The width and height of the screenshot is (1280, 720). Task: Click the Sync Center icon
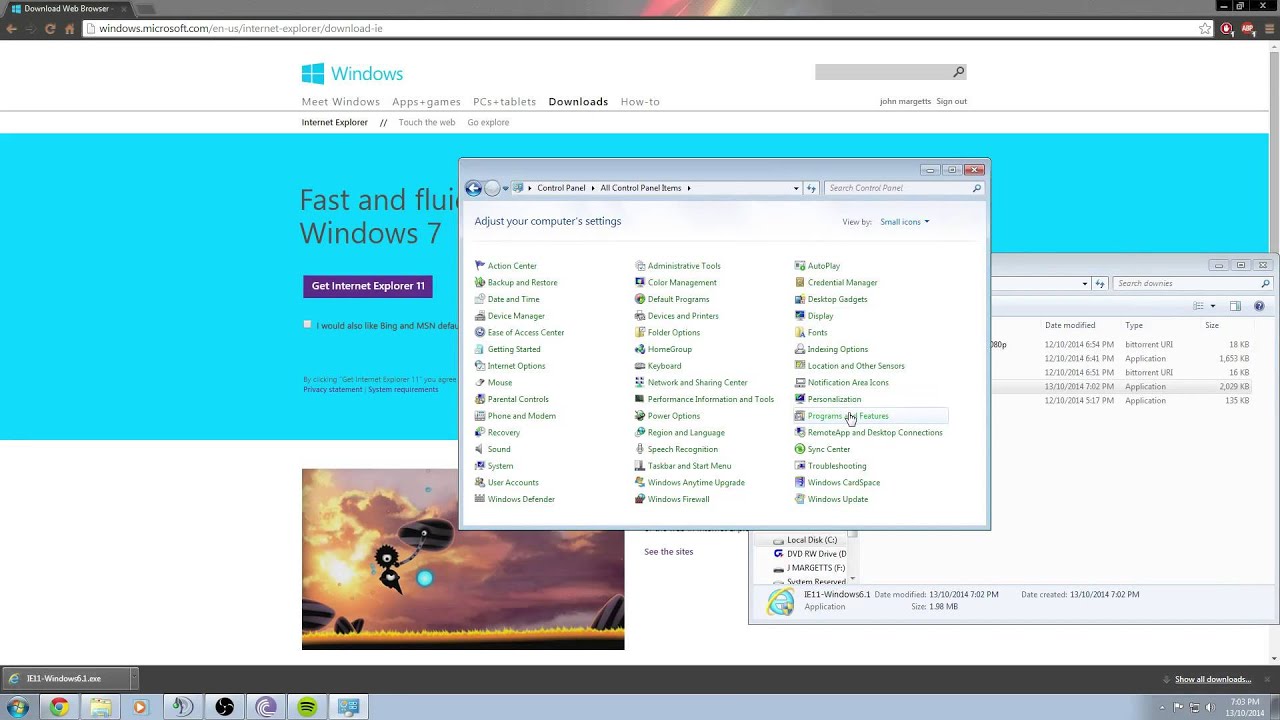(800, 449)
